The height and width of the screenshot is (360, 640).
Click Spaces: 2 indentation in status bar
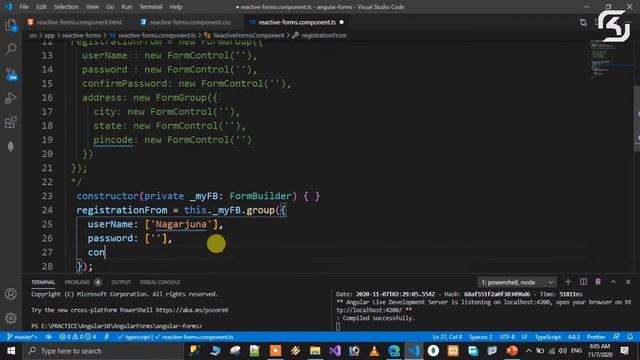[x=480, y=337]
